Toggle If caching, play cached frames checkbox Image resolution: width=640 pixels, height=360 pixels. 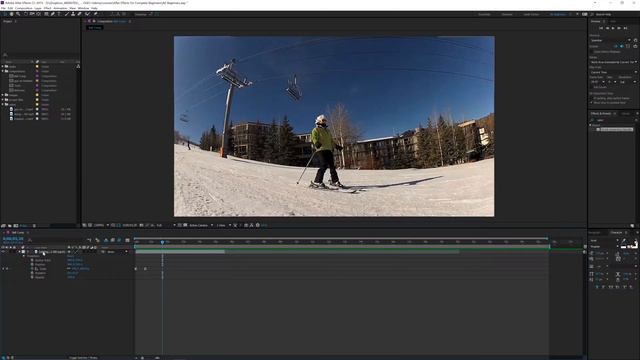591,98
